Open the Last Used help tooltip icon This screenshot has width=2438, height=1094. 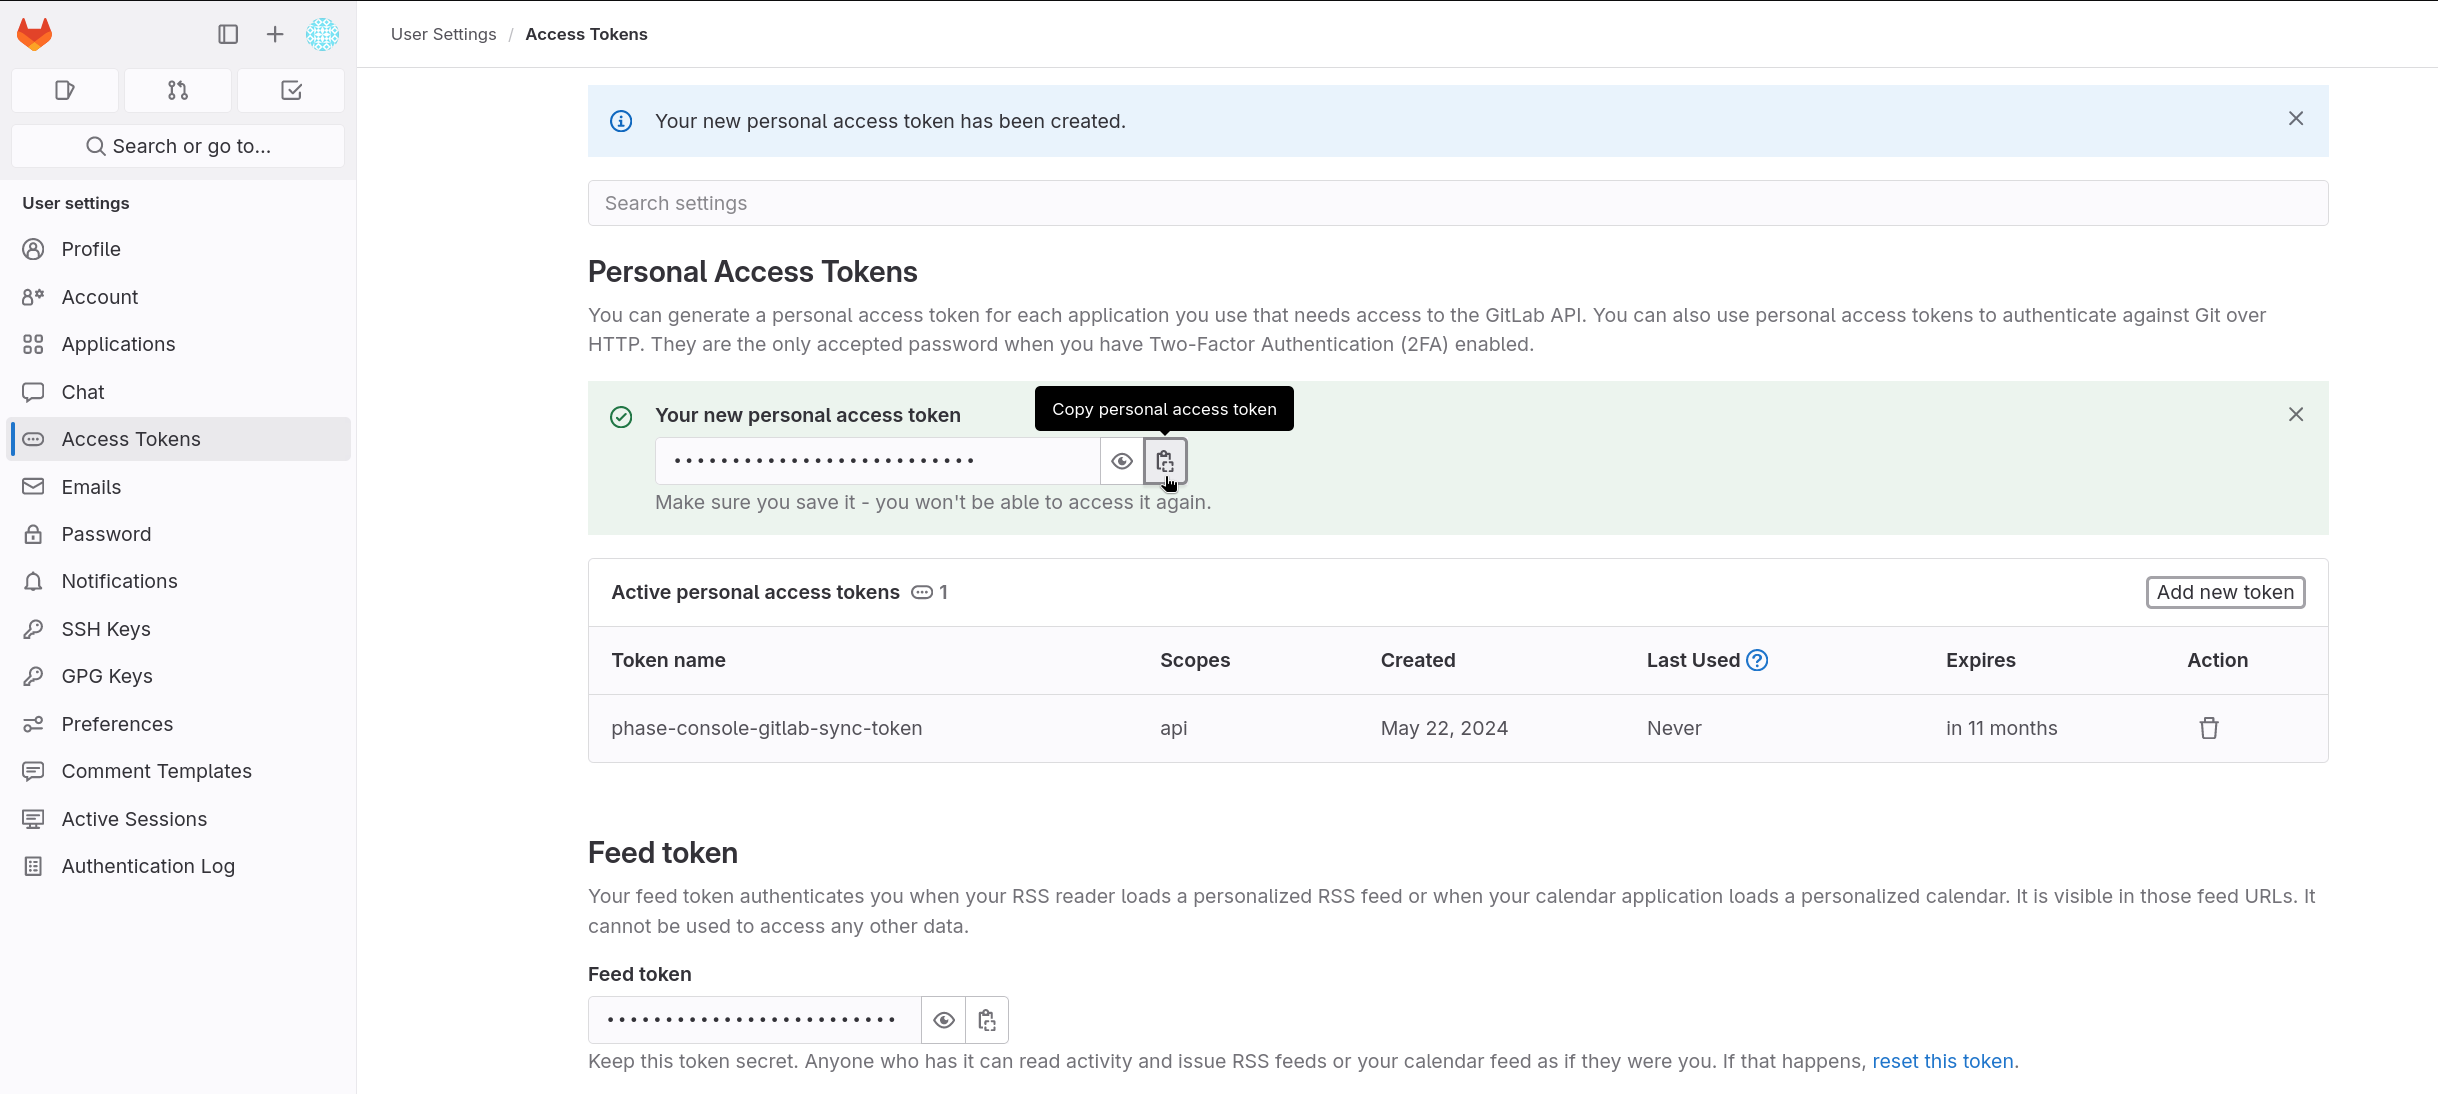pyautogui.click(x=1757, y=660)
